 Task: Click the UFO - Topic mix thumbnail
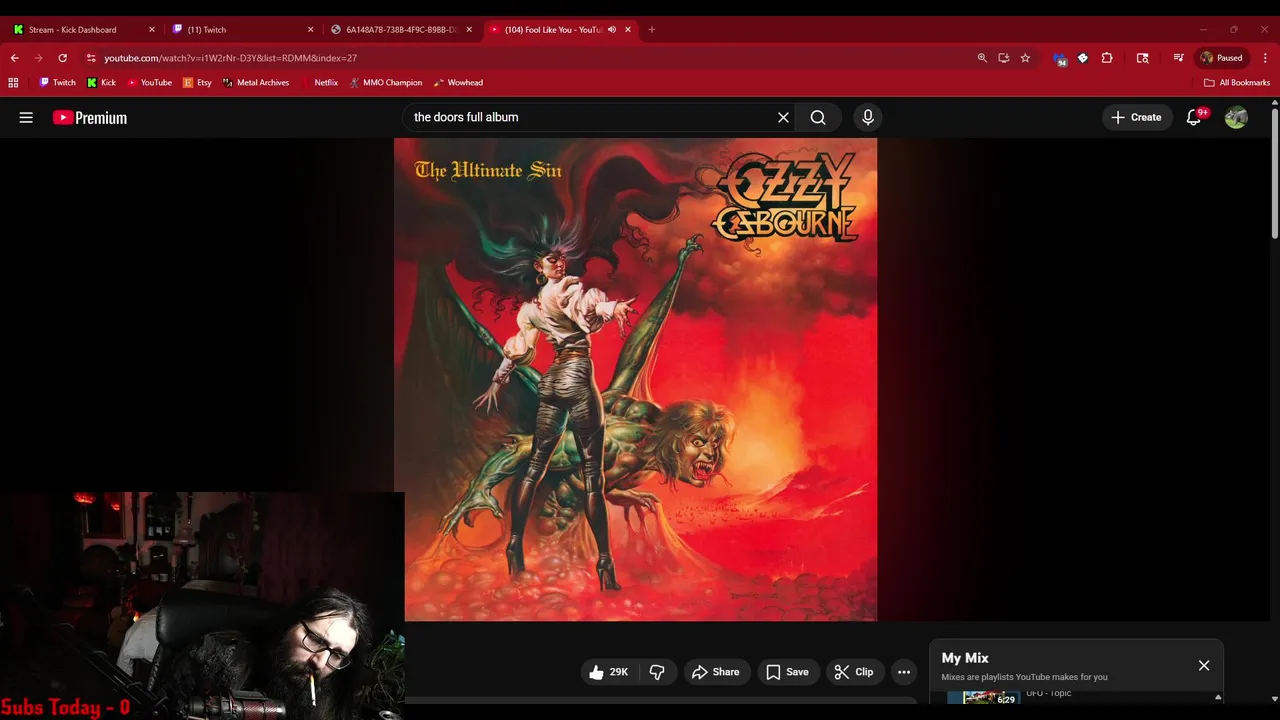point(983,697)
